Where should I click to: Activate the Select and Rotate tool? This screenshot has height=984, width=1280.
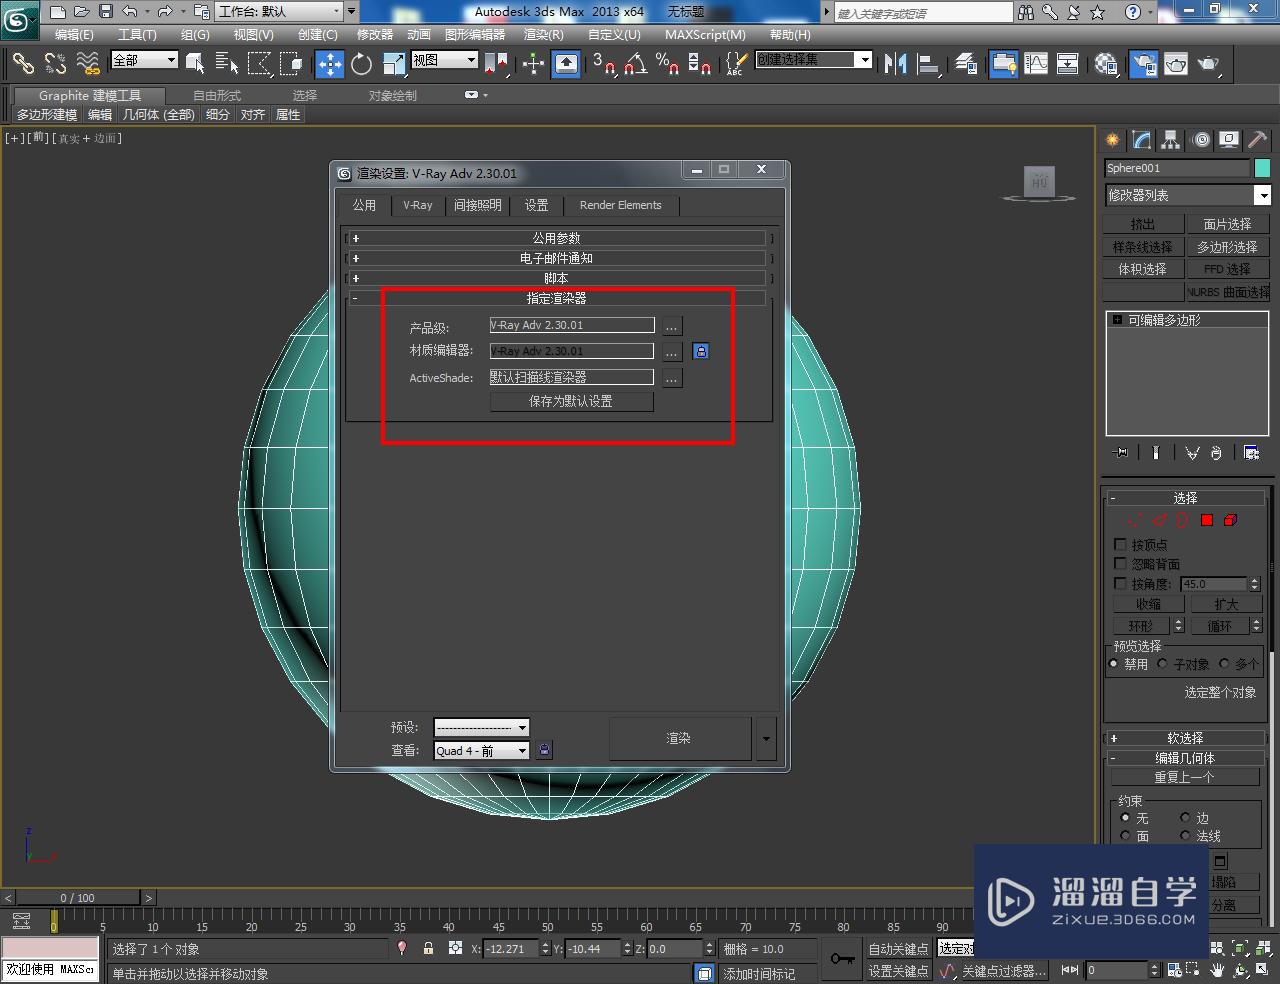[x=361, y=64]
